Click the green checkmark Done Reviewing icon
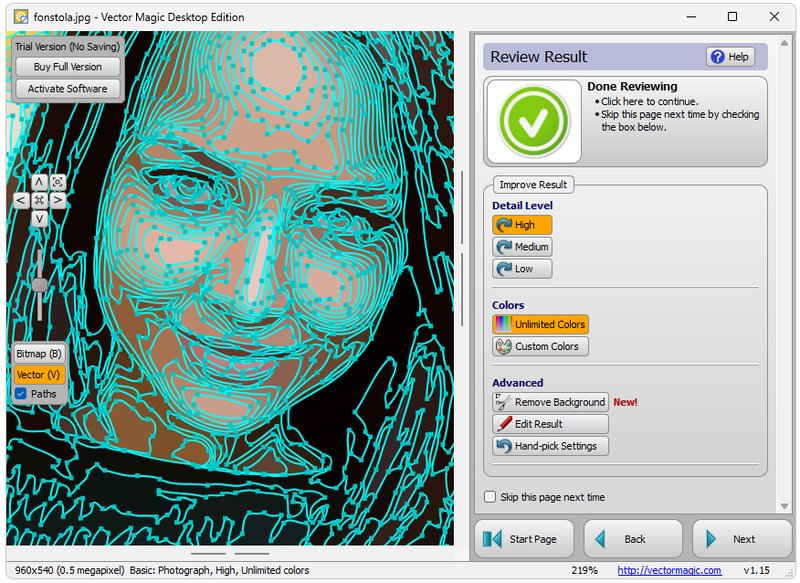This screenshot has width=800, height=583. pos(534,121)
